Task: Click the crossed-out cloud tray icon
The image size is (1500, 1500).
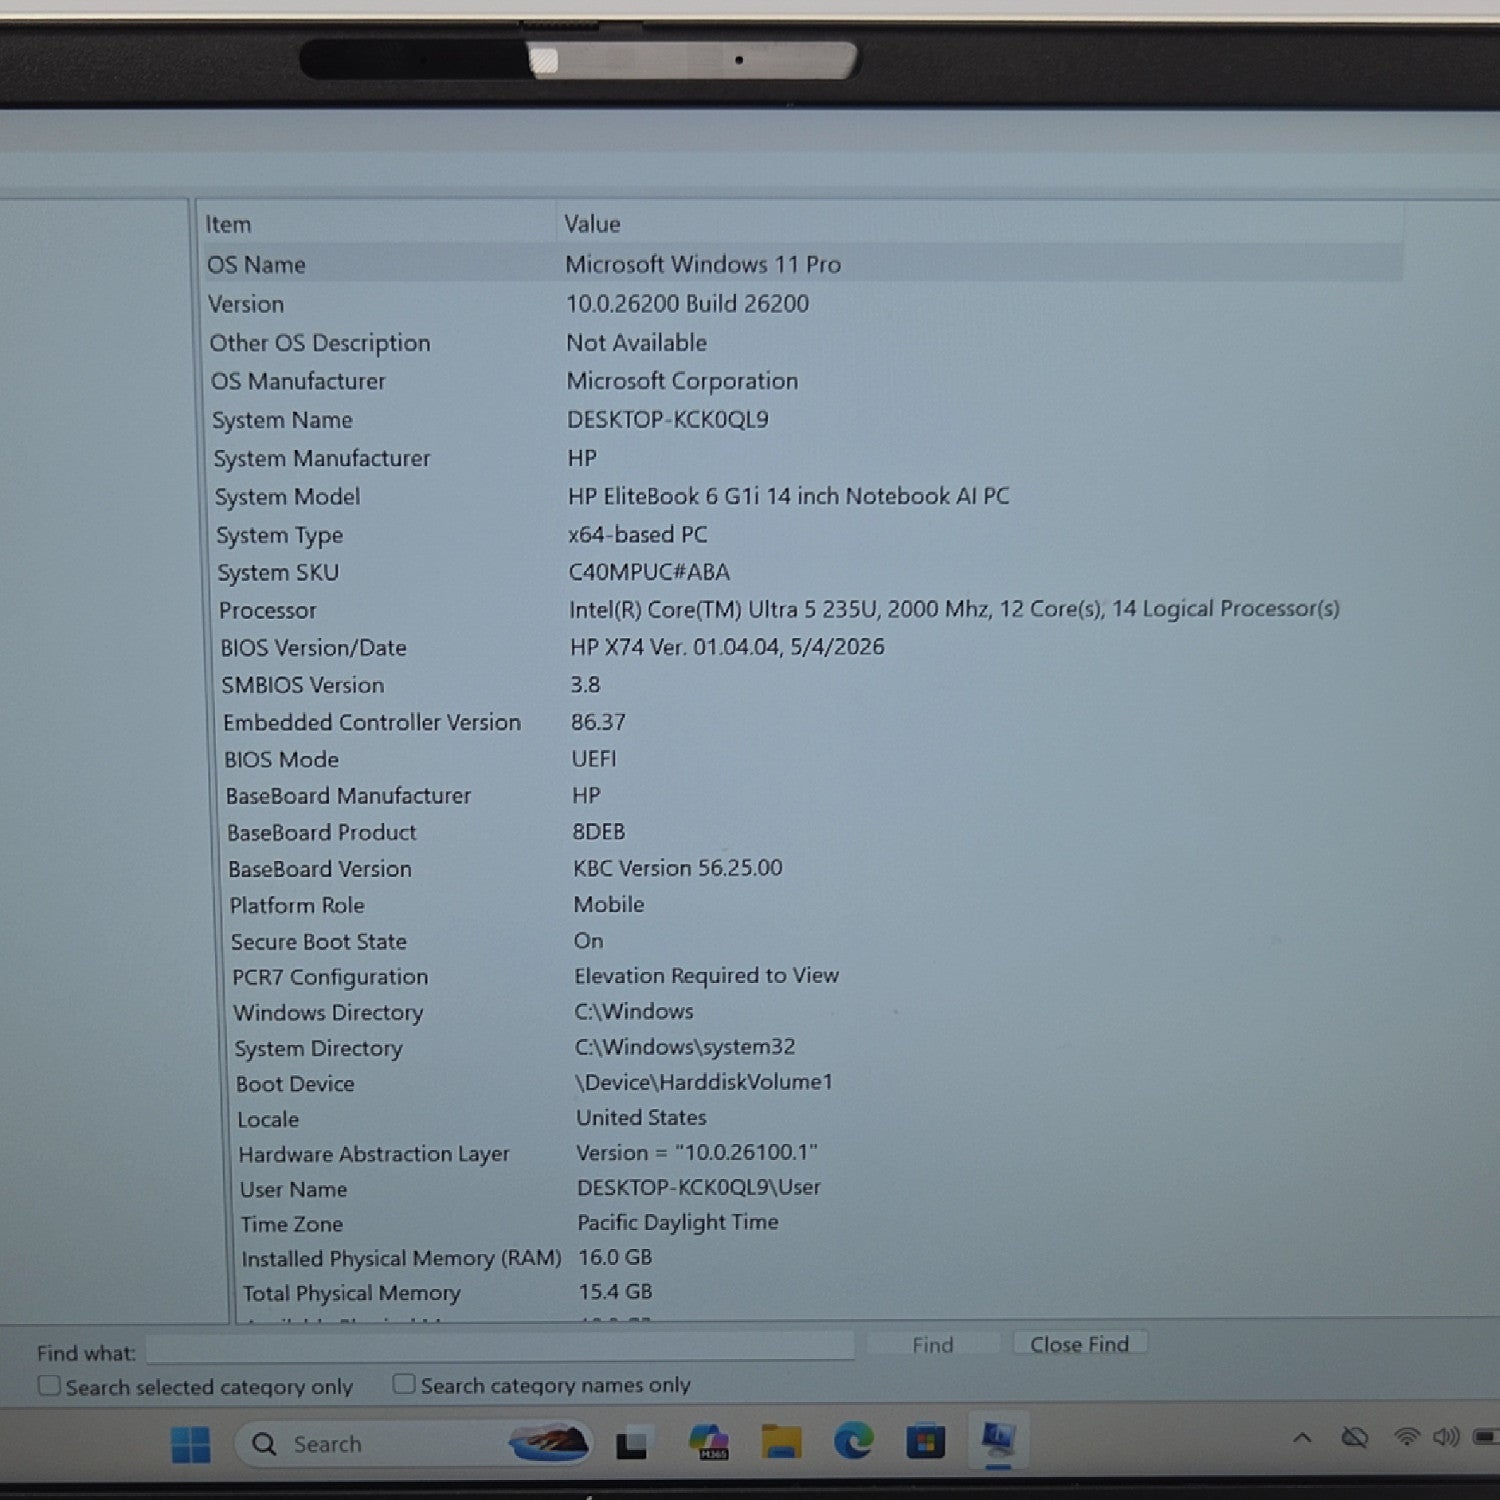Action: [x=1354, y=1438]
